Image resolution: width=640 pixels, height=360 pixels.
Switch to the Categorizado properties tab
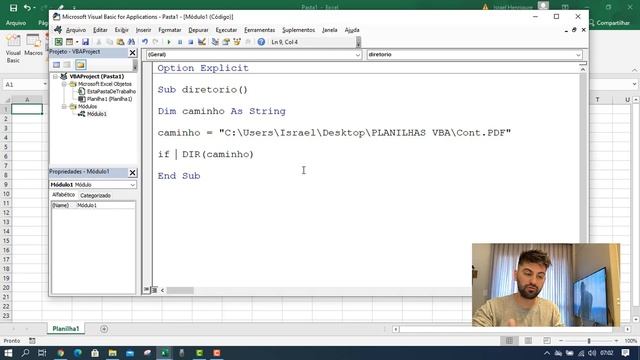pyautogui.click(x=96, y=196)
